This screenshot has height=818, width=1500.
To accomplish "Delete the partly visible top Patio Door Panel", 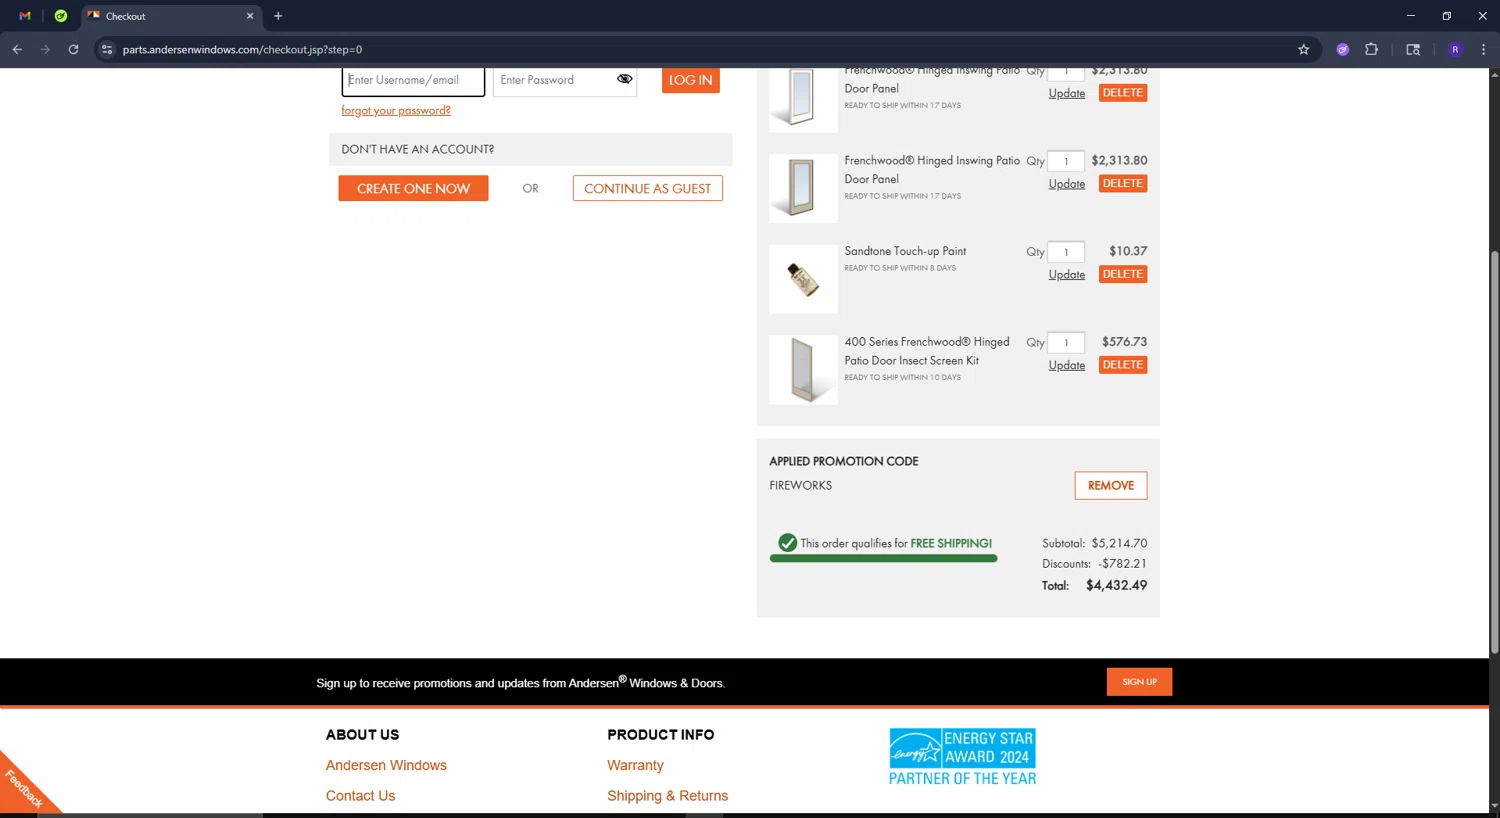I will (x=1123, y=93).
